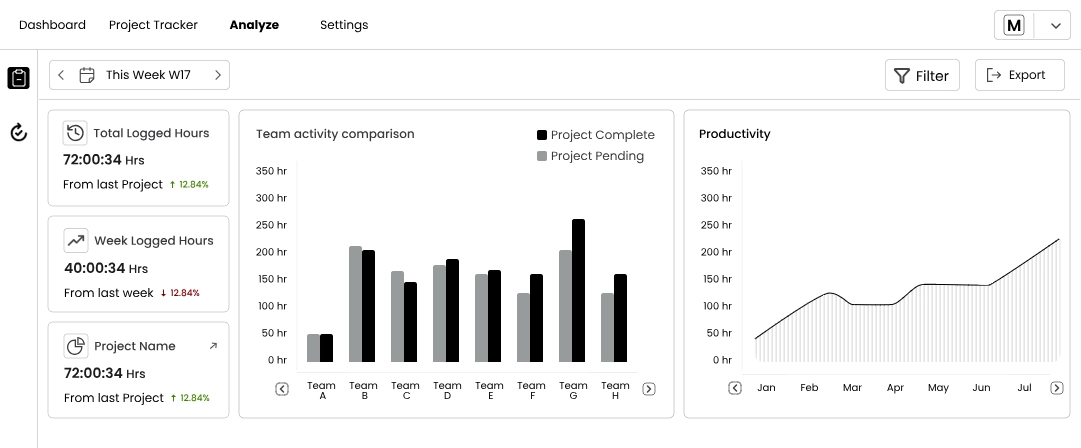
Task: Click the refresh-check icon in left sidebar
Action: coord(18,132)
